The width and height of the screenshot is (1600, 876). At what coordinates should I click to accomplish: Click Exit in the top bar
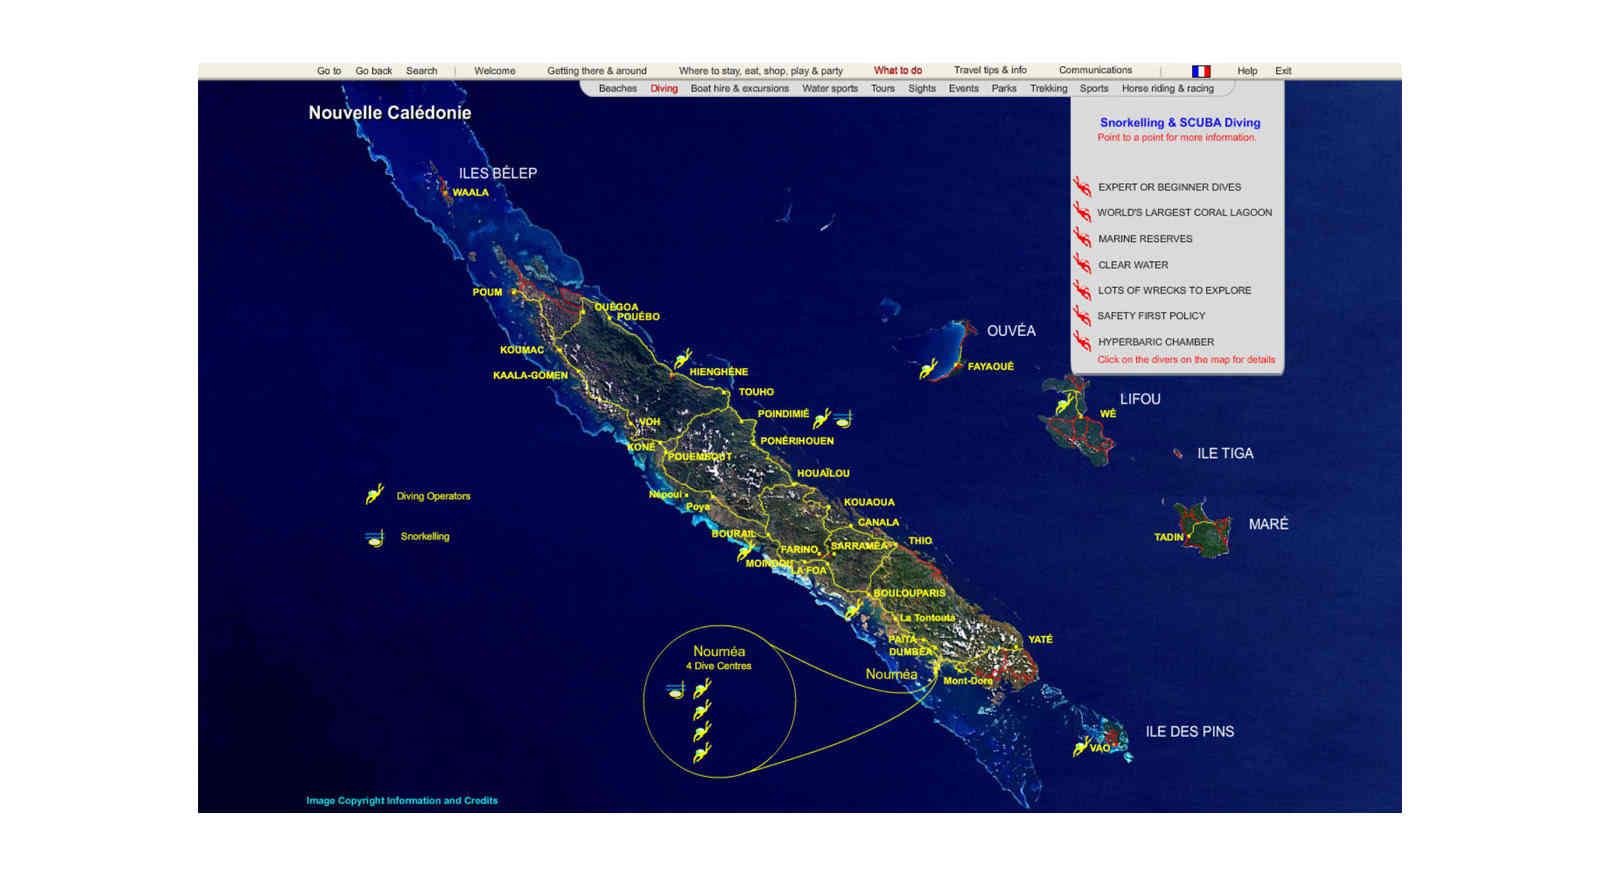[x=1283, y=71]
